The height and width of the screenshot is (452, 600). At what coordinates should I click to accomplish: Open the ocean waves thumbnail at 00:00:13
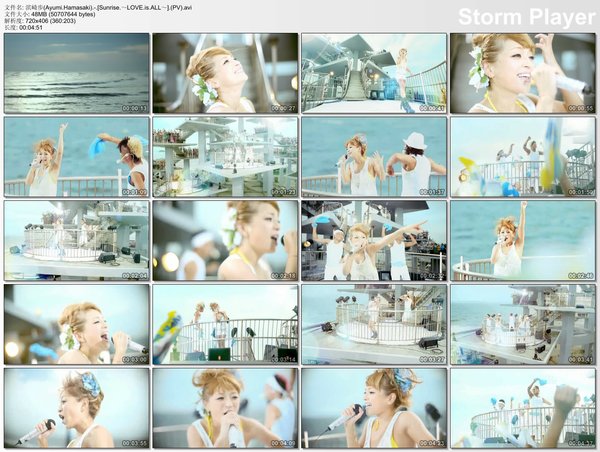77,73
